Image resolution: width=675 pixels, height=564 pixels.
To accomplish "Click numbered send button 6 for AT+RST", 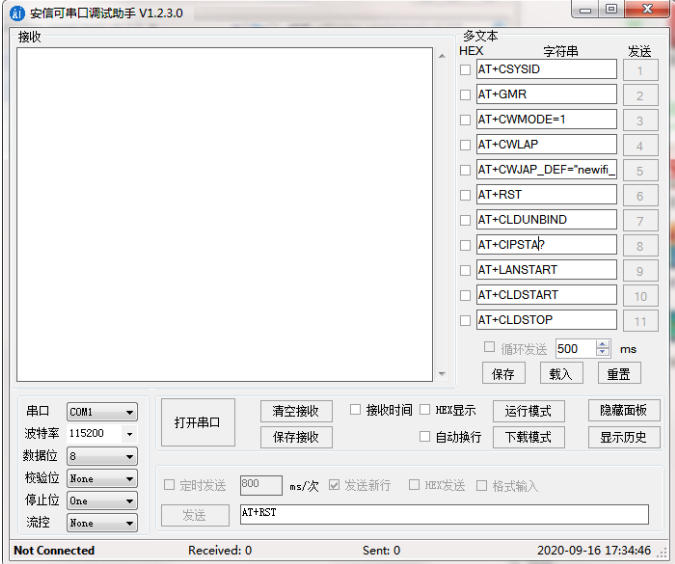I will pos(640,195).
